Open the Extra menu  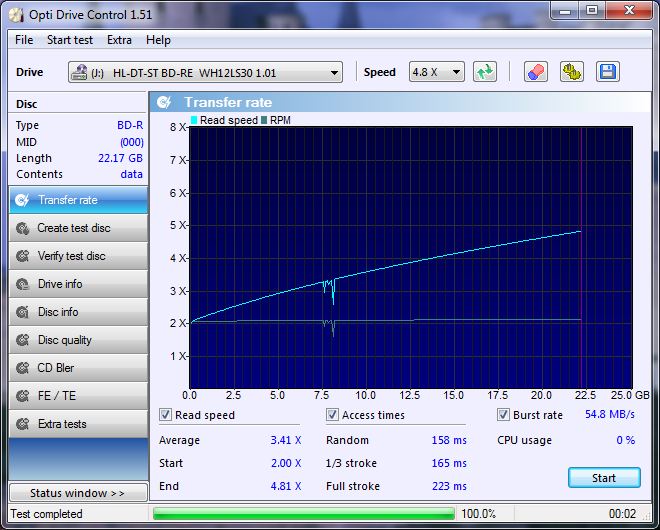(x=119, y=40)
